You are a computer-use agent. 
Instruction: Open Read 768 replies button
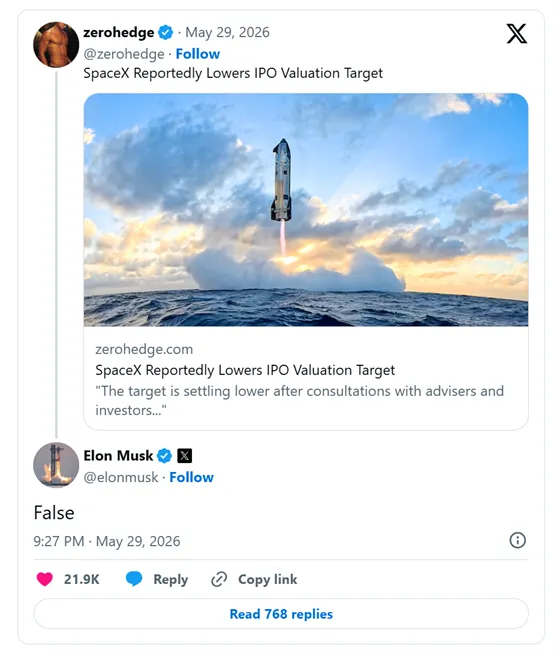point(281,614)
